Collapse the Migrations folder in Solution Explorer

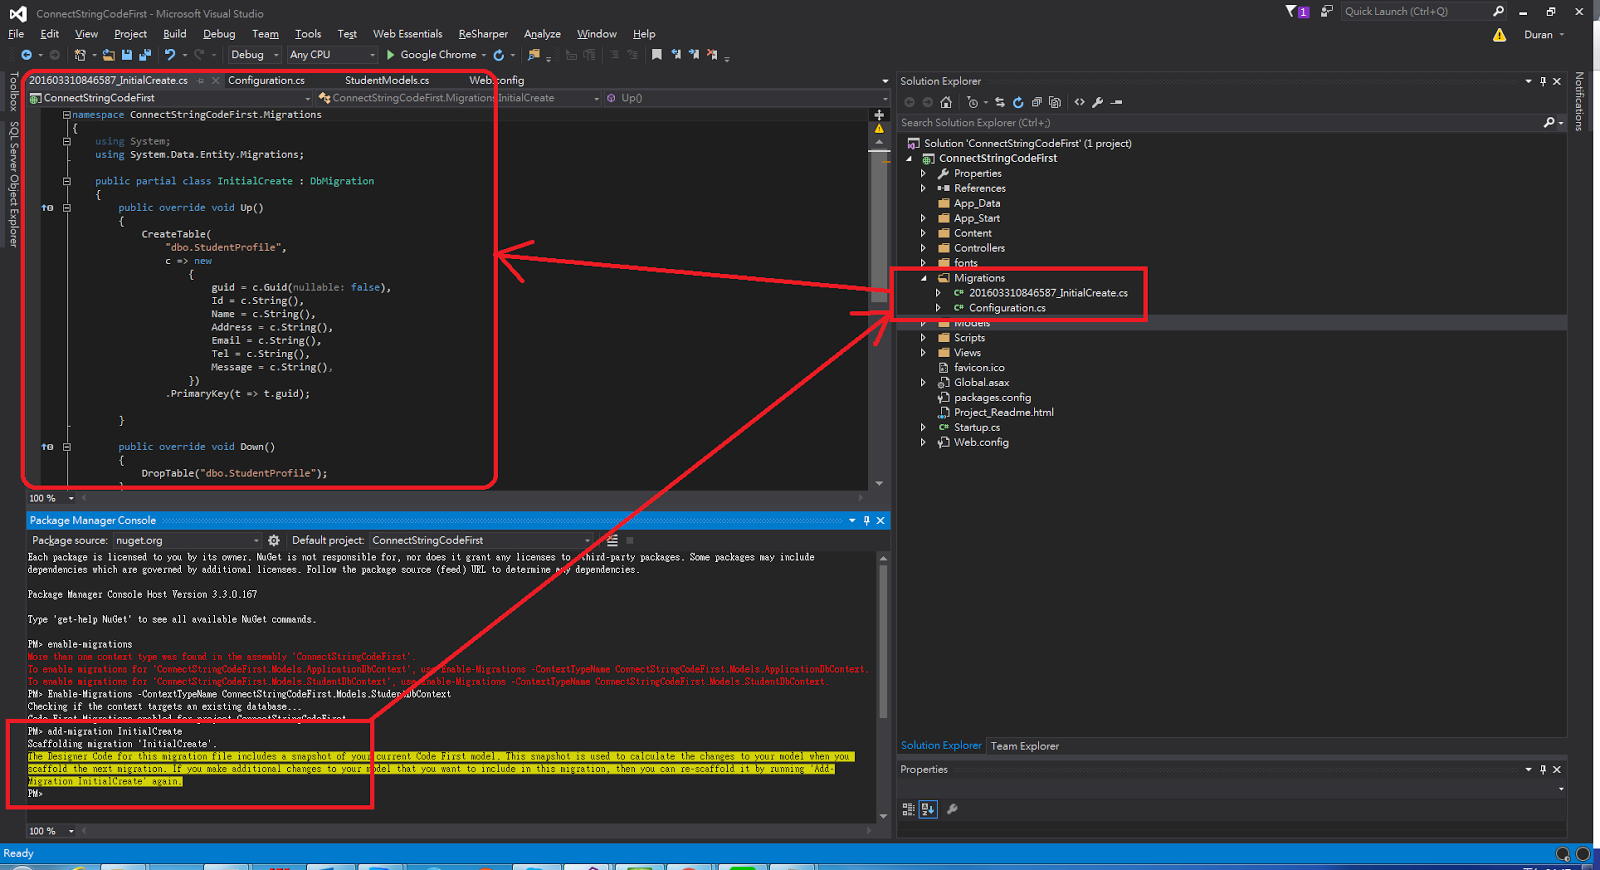923,278
